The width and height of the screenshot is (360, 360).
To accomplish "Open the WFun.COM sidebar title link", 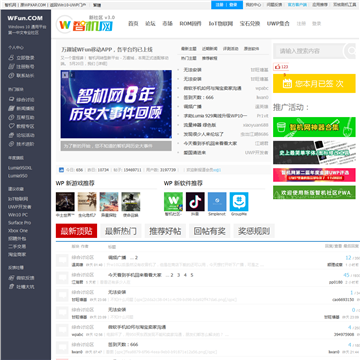I will pyautogui.click(x=25, y=18).
